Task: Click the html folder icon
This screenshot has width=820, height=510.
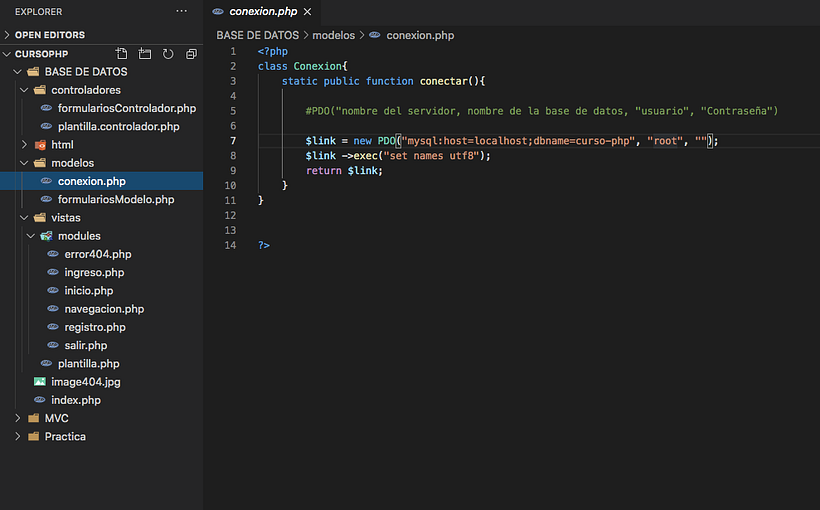Action: 40,144
